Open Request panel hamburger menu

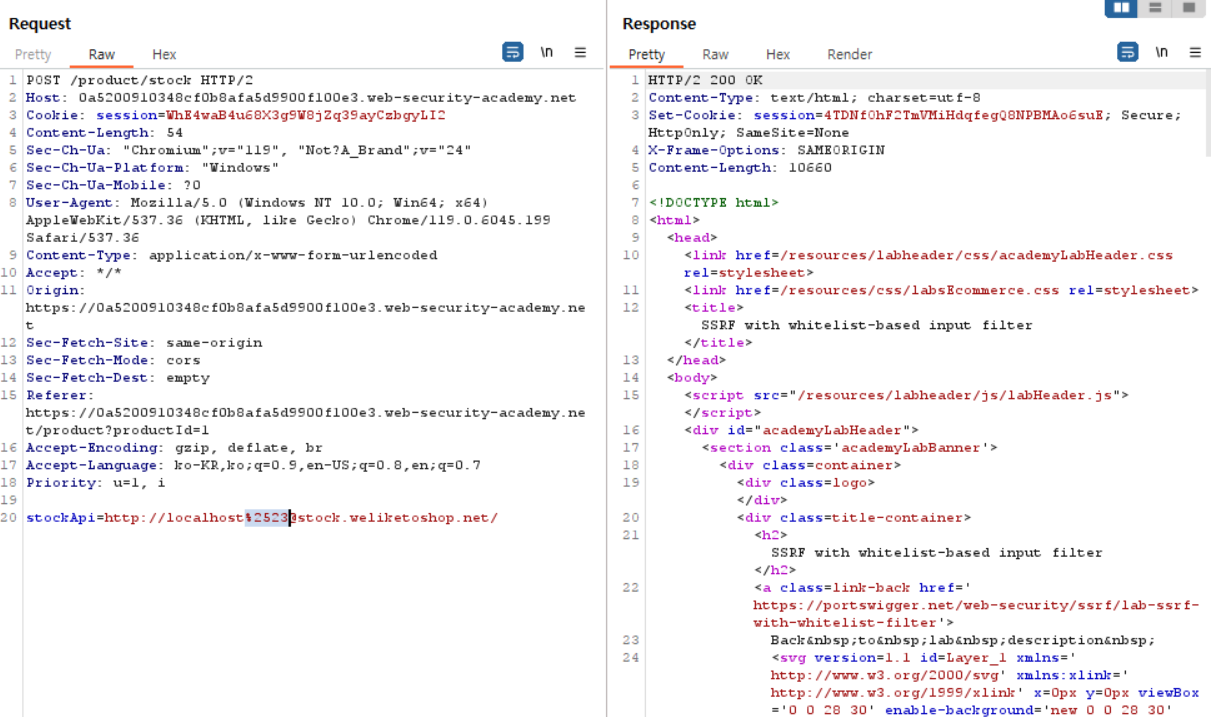click(580, 52)
